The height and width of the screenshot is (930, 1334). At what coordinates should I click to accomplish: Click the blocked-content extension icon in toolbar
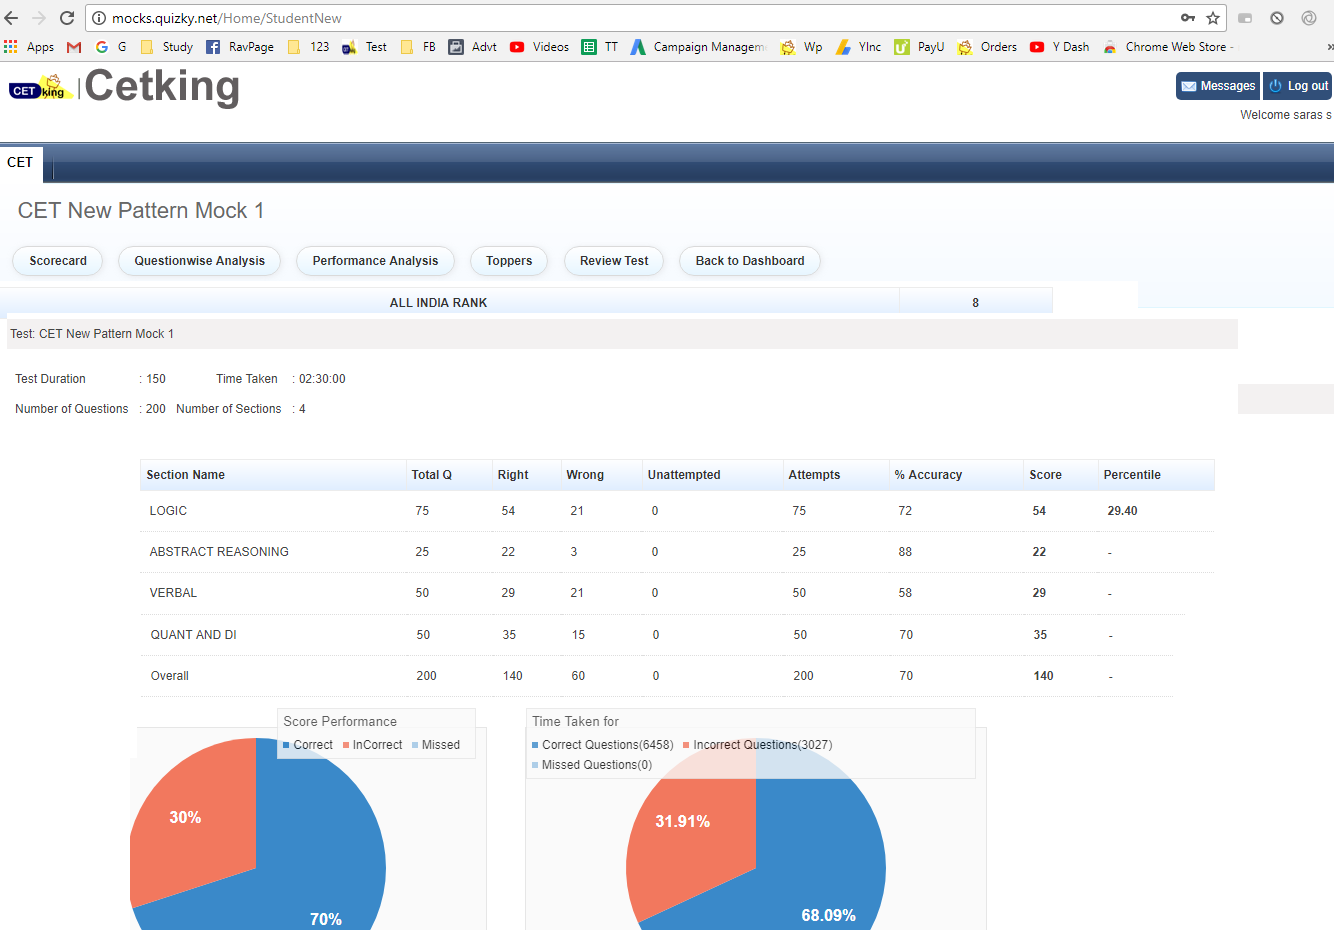[1277, 18]
